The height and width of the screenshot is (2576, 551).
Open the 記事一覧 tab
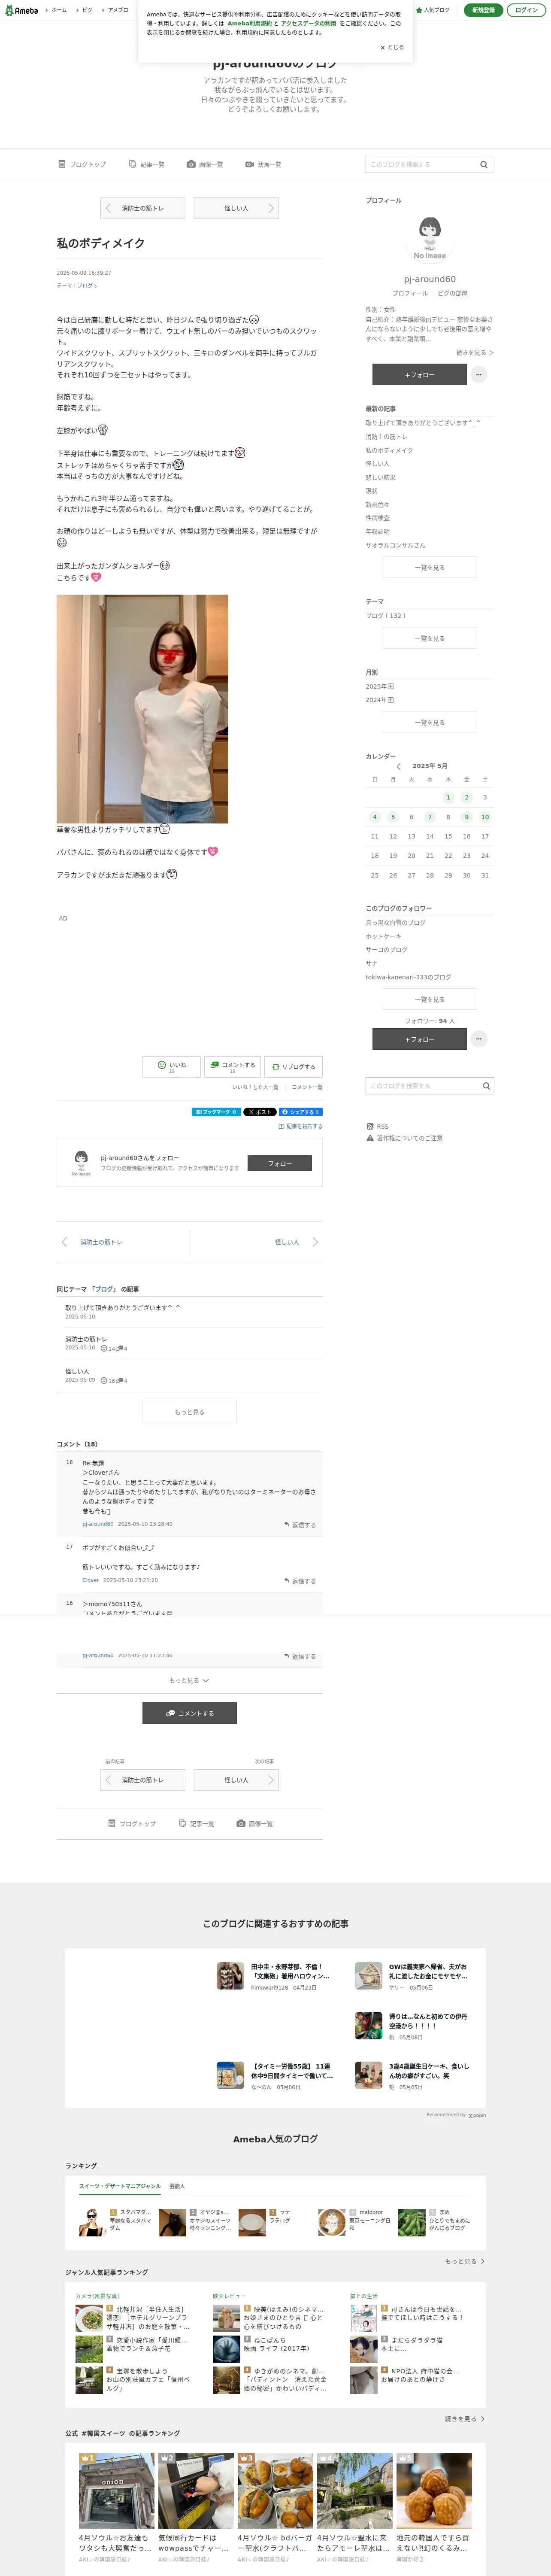point(147,164)
